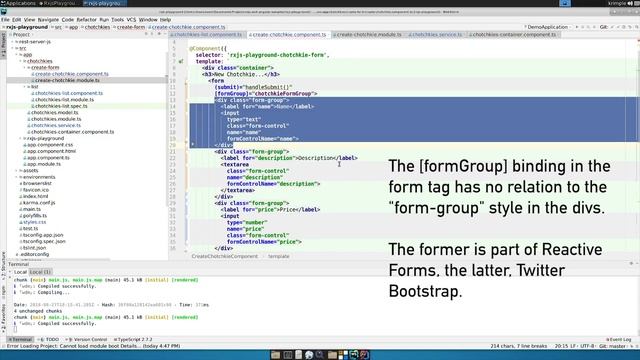Click Git: master branch in status bar
640x360 pixels.
click(x=612, y=346)
